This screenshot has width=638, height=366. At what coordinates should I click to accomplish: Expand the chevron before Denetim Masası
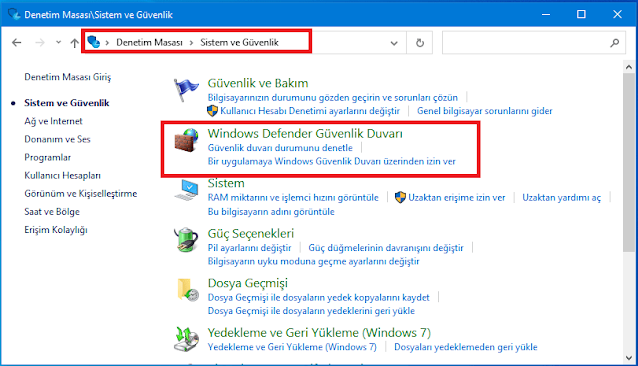coord(107,43)
